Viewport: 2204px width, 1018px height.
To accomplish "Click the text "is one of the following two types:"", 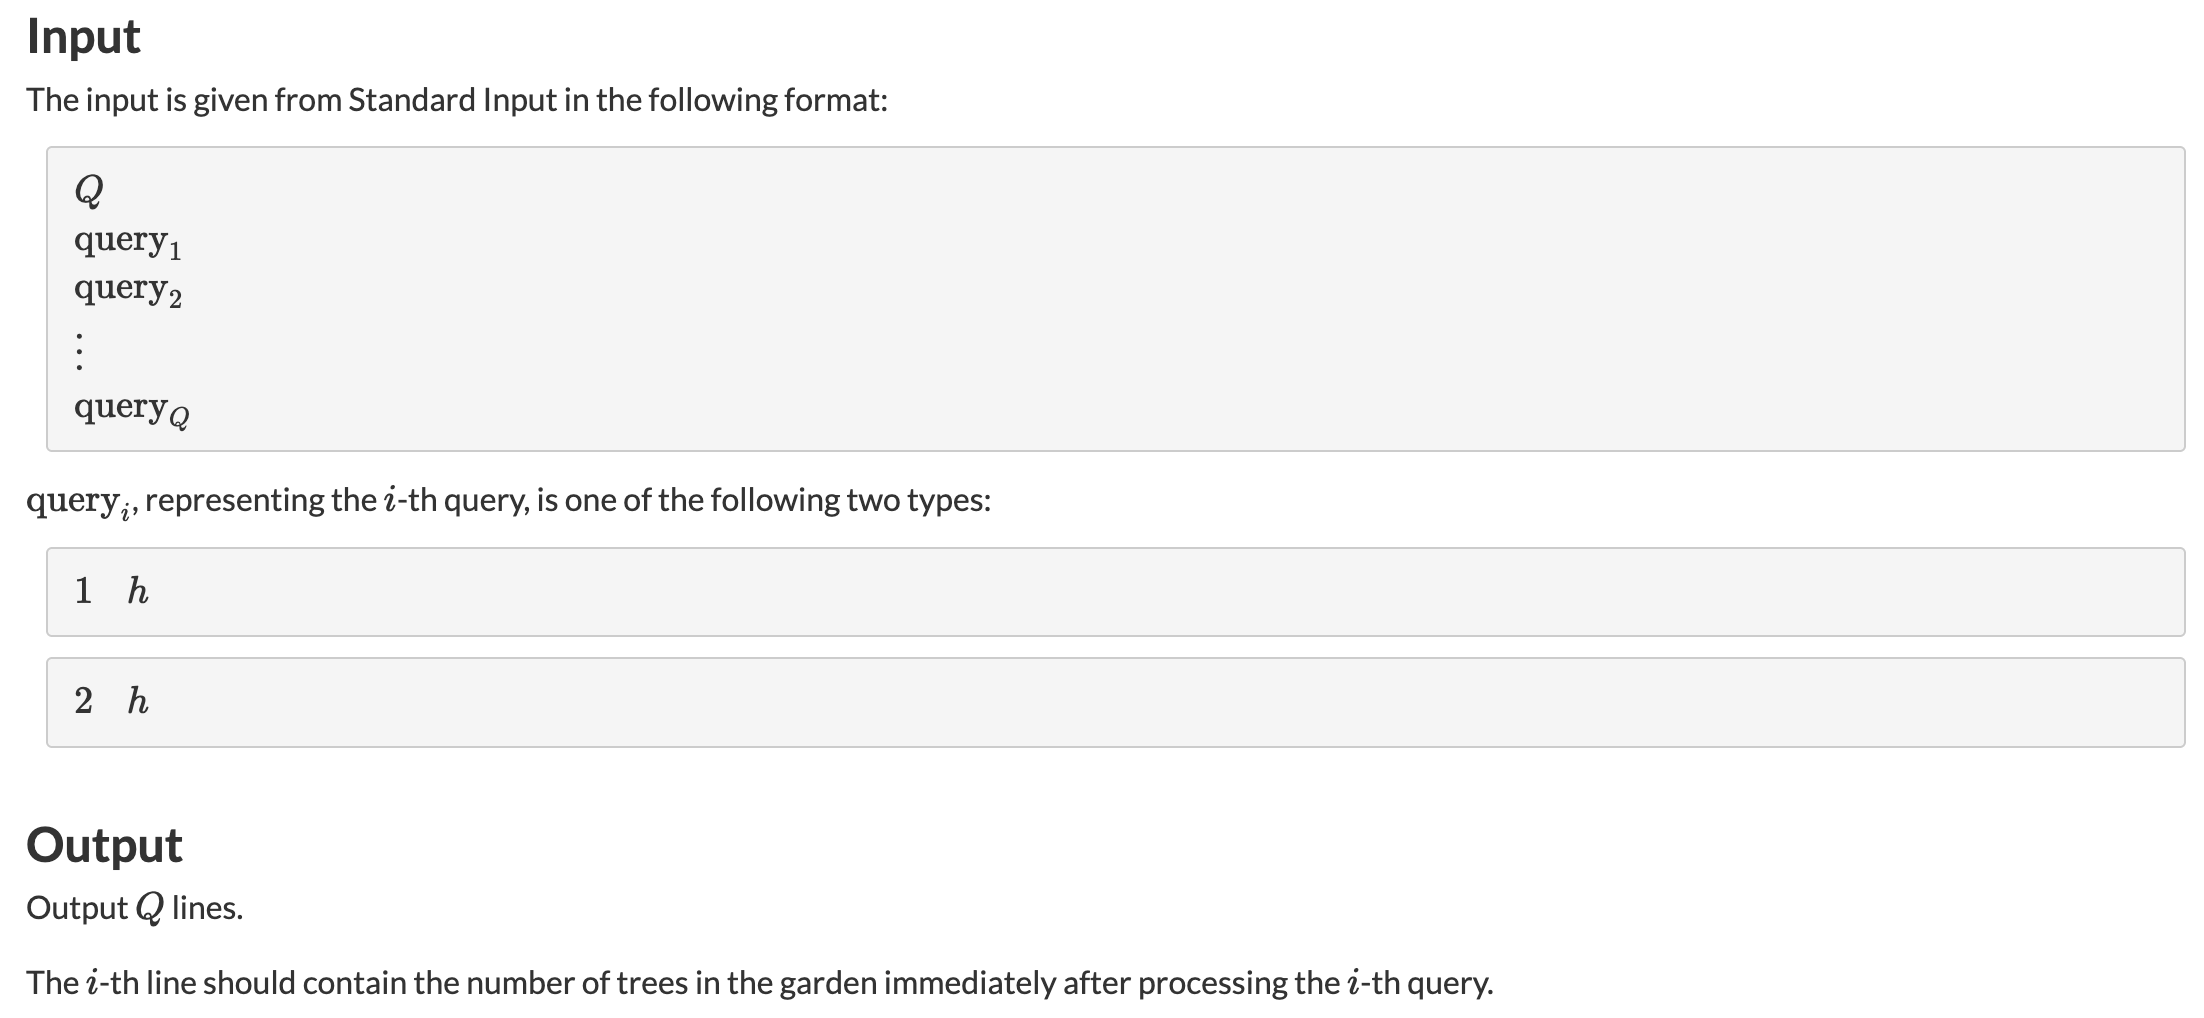I will 763,500.
